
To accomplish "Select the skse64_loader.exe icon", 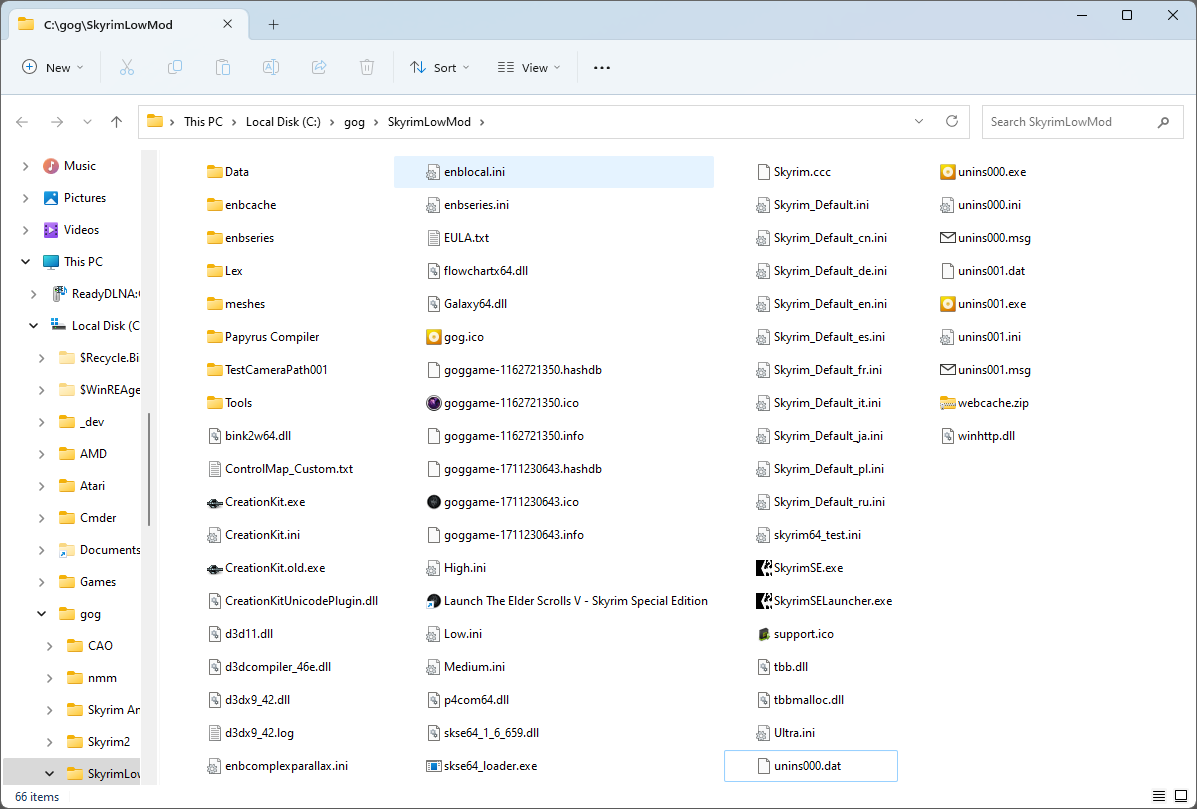I will [x=434, y=765].
